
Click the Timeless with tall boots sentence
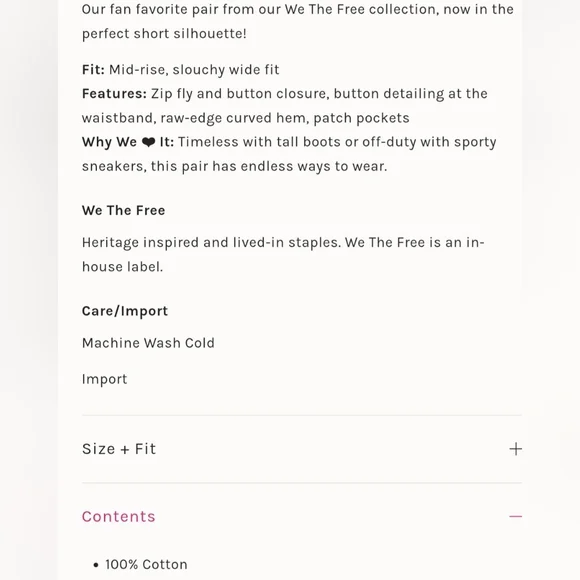point(337,142)
